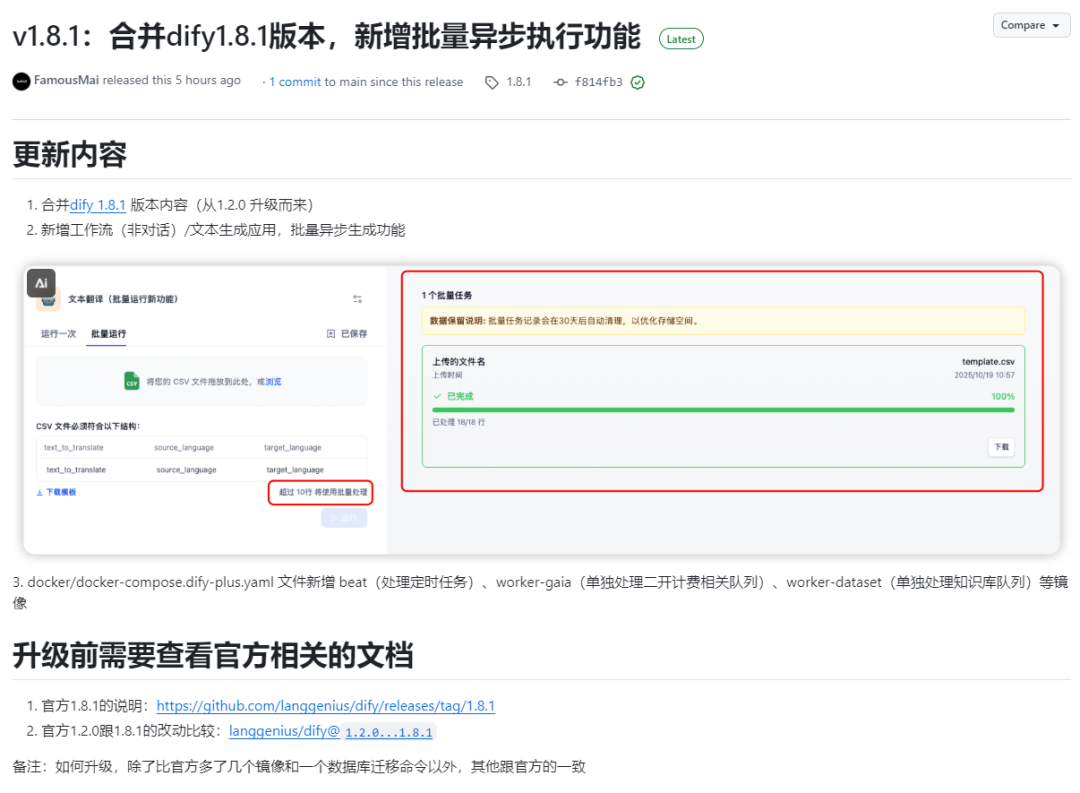Click the 浏览 browse link
Viewport: 1080px width, 793px height.
(273, 382)
